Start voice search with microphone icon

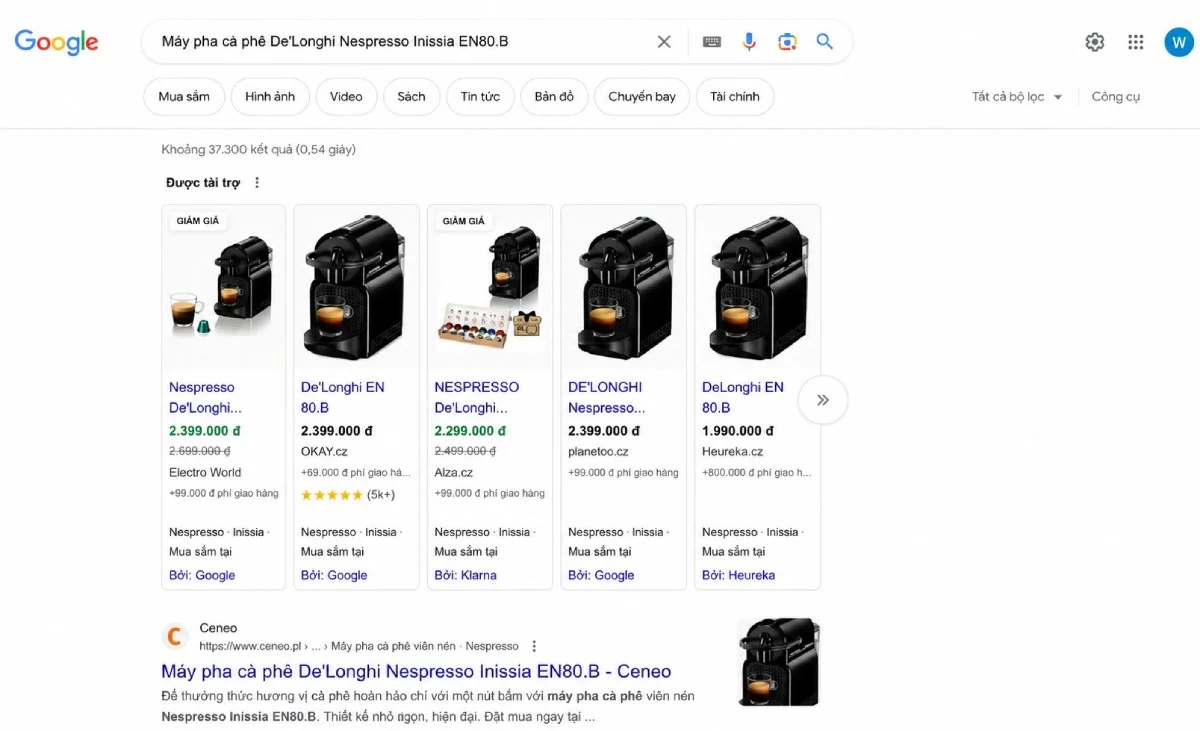click(x=749, y=42)
